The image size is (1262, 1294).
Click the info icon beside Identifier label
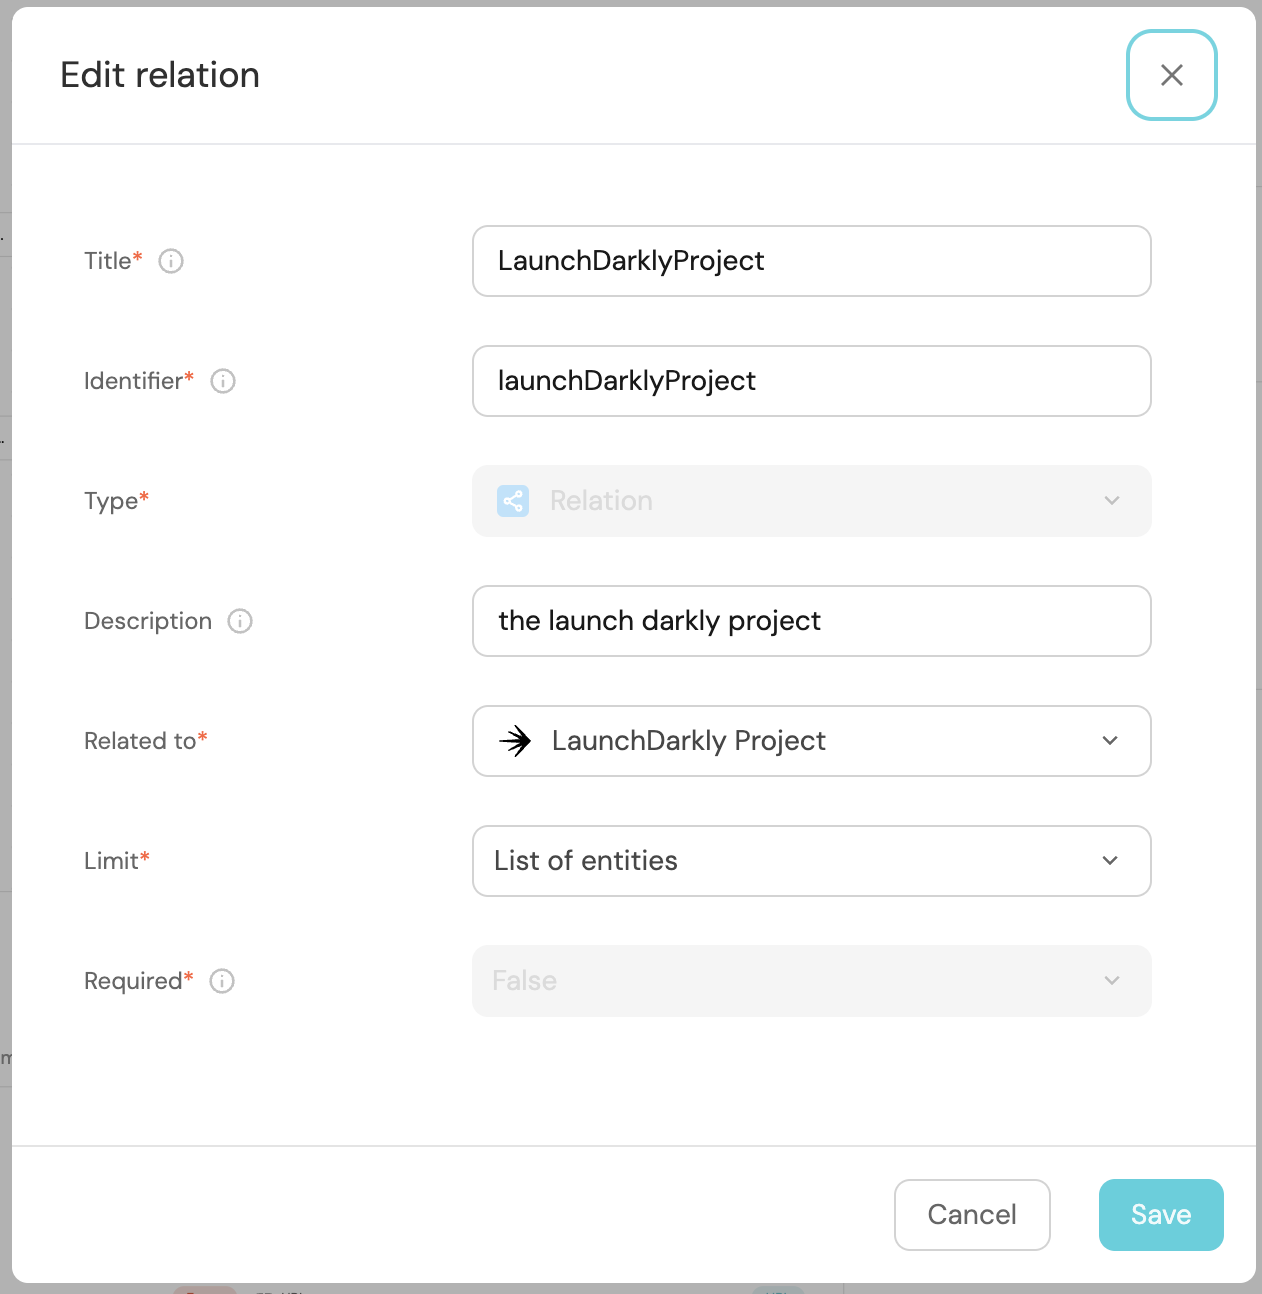point(223,381)
